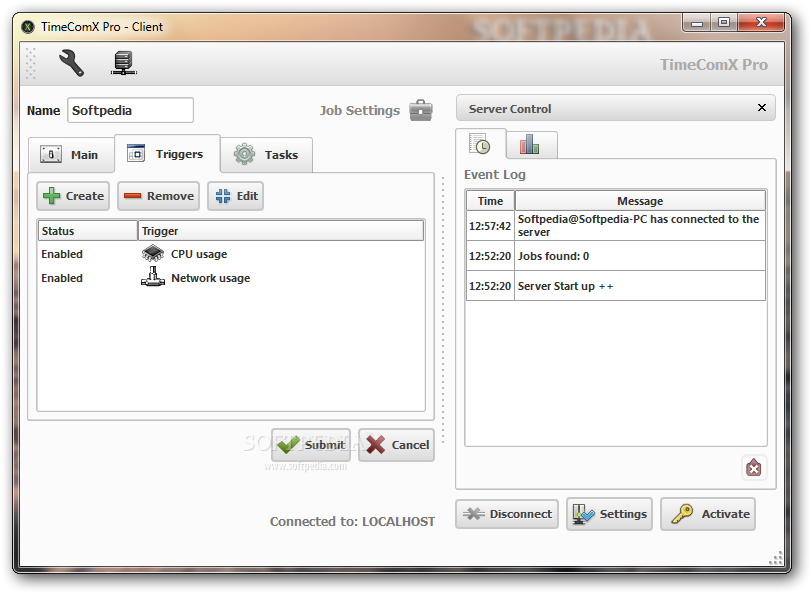Click the CPU chip trigger icon
Image resolution: width=812 pixels, height=594 pixels.
click(153, 254)
